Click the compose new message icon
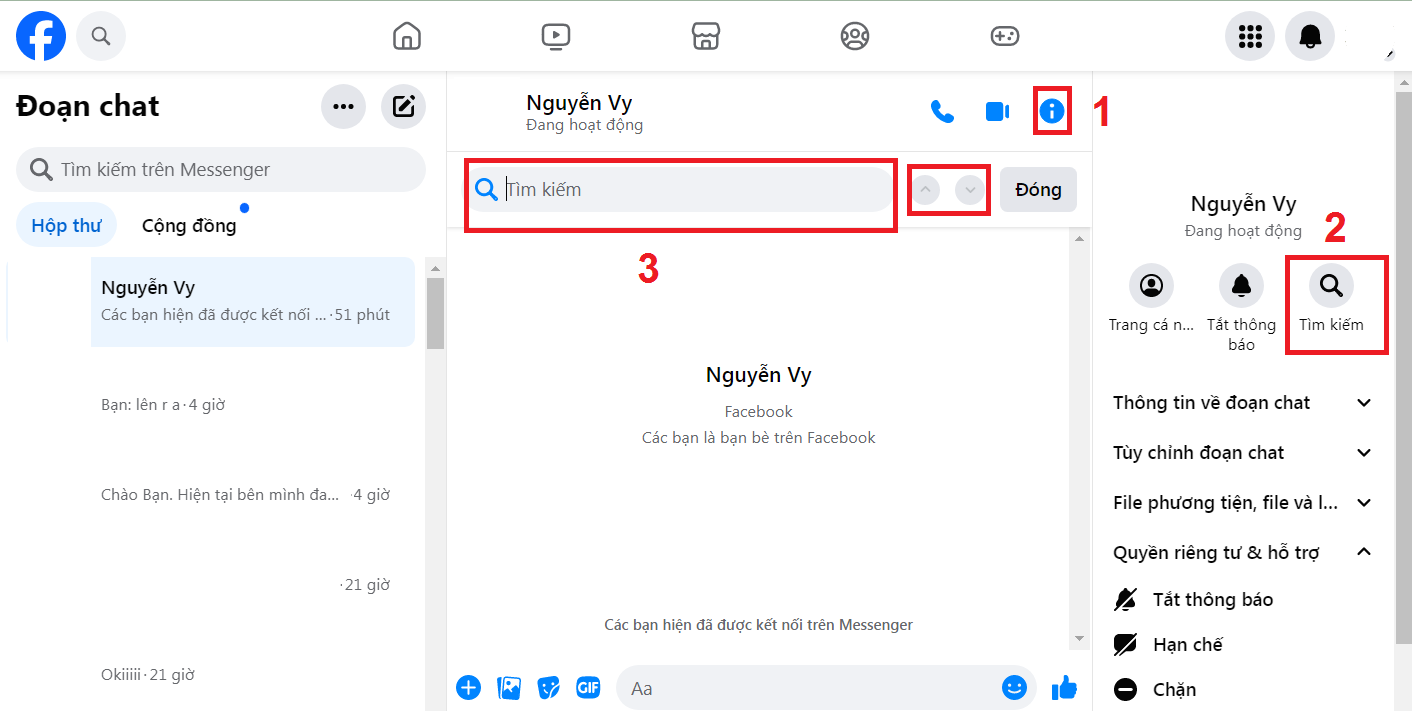Viewport: 1412px width, 711px height. point(404,107)
